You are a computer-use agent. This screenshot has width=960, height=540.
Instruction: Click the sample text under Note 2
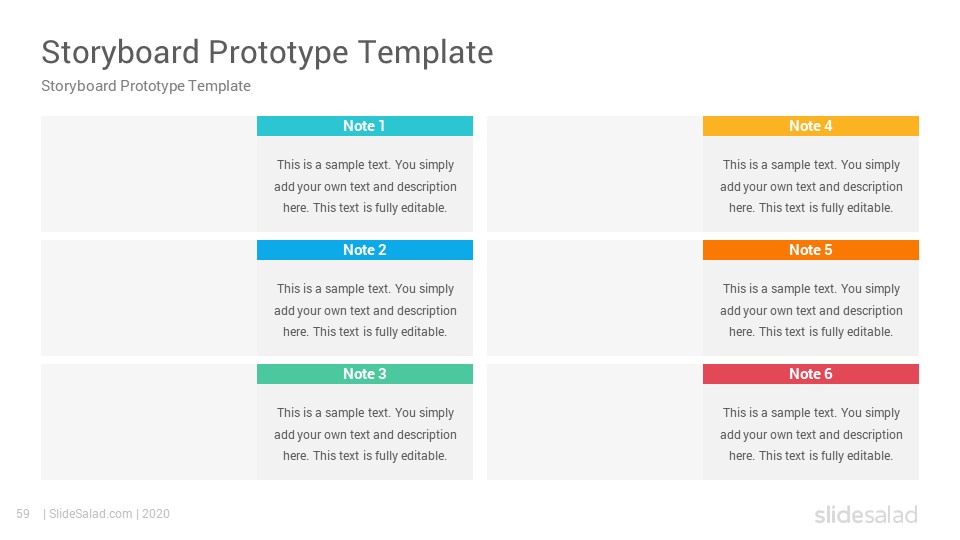coord(365,310)
